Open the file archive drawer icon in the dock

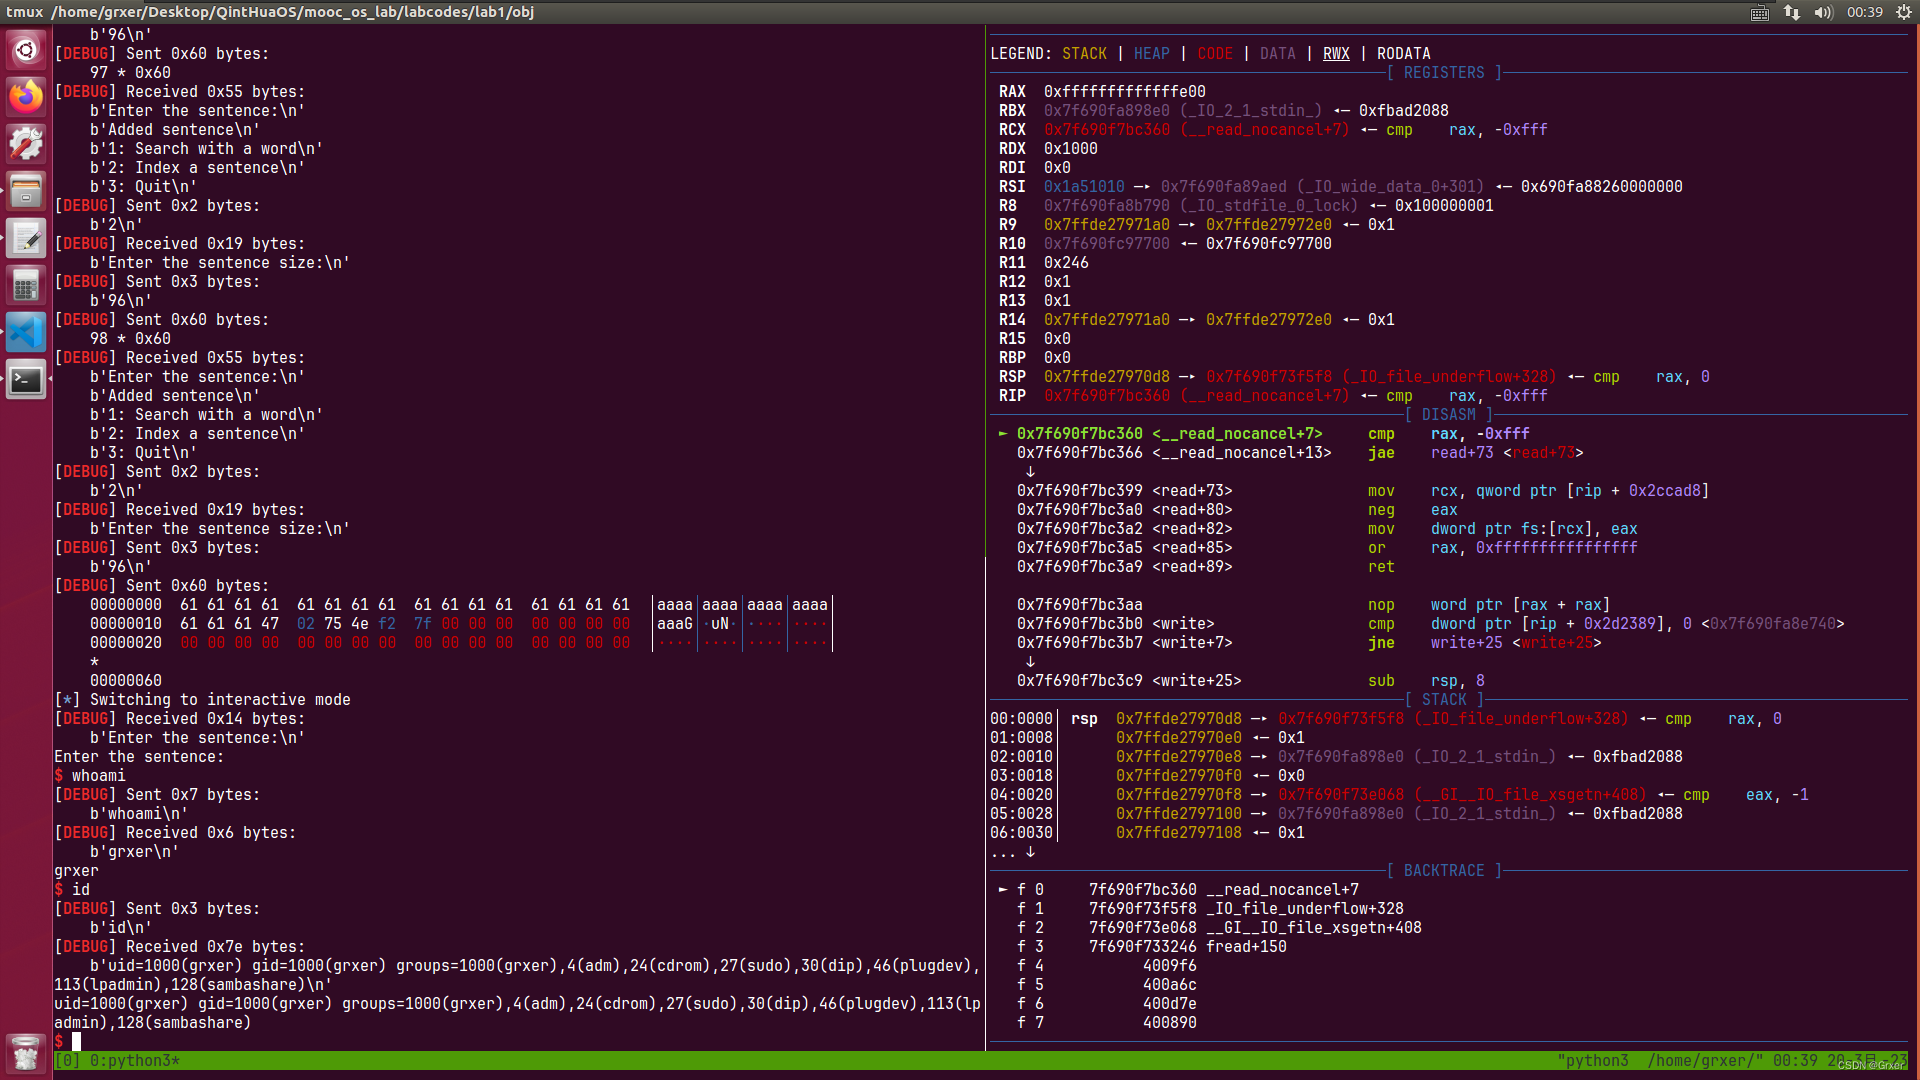pos(25,190)
